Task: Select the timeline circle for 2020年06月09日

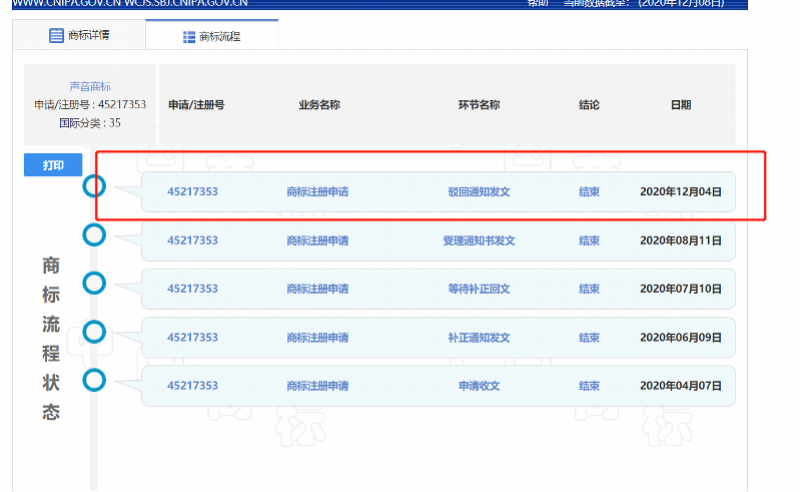Action: (94, 331)
